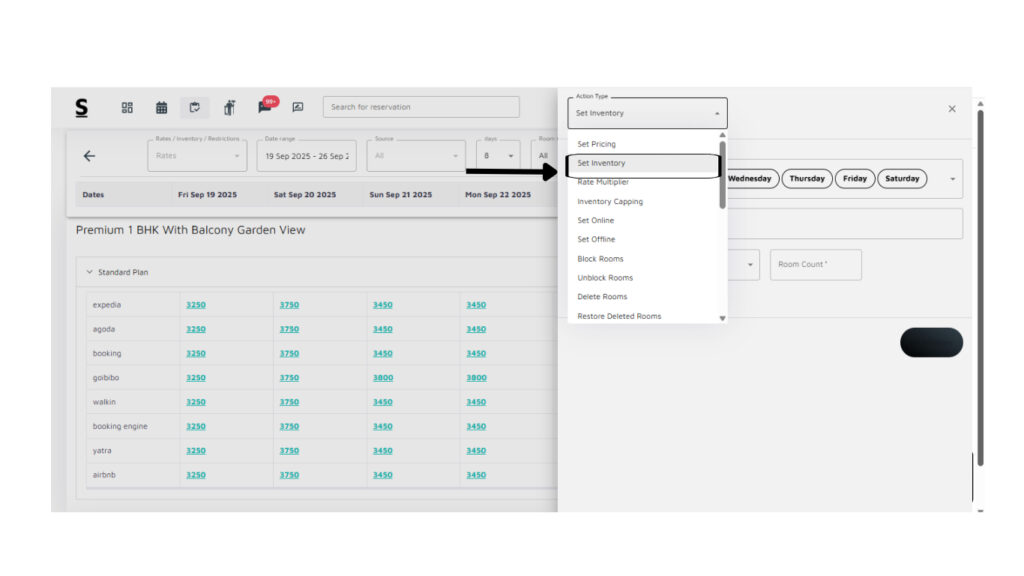The width and height of the screenshot is (1024, 576).
Task: Select Set Pricing from the list
Action: point(596,144)
